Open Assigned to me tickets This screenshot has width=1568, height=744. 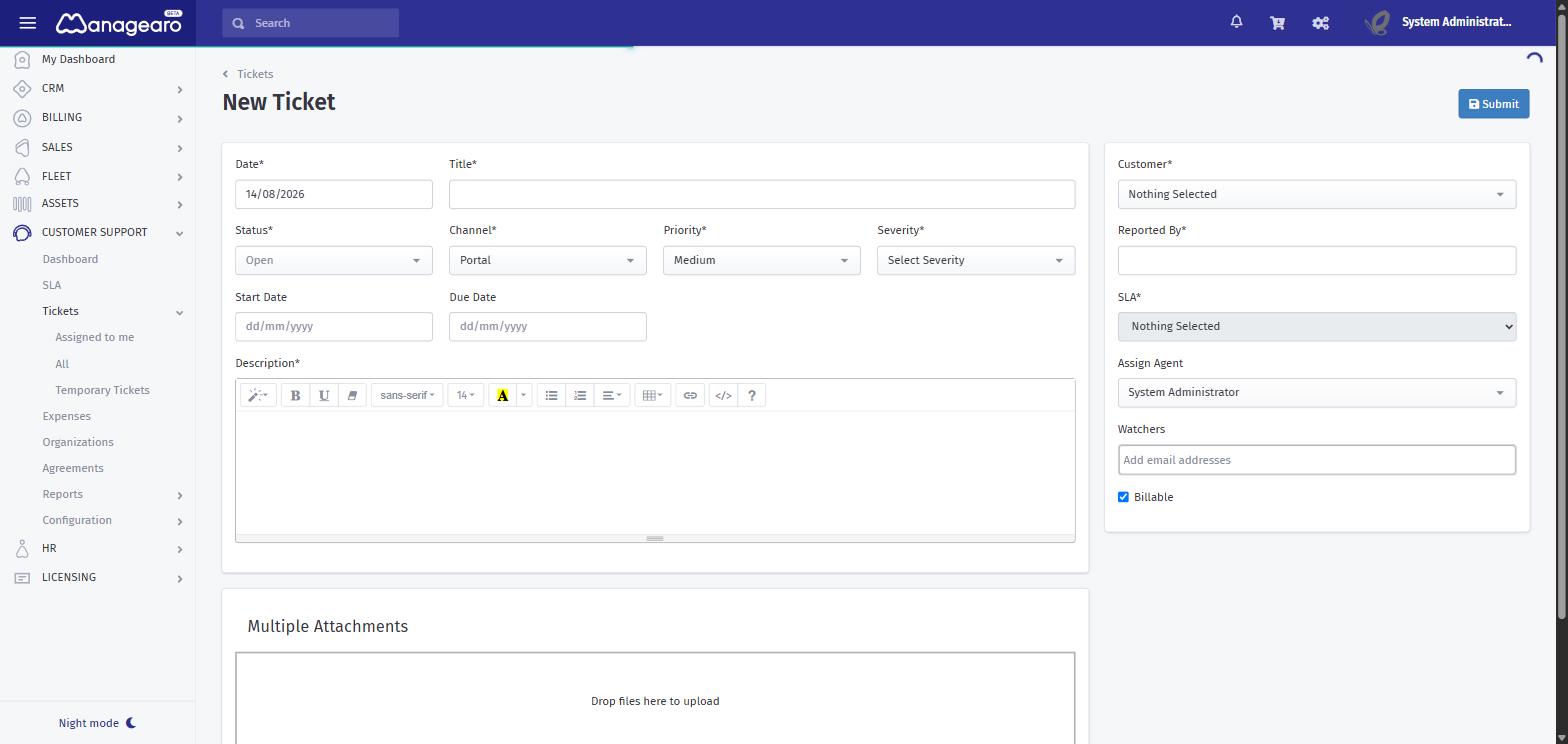pyautogui.click(x=95, y=337)
